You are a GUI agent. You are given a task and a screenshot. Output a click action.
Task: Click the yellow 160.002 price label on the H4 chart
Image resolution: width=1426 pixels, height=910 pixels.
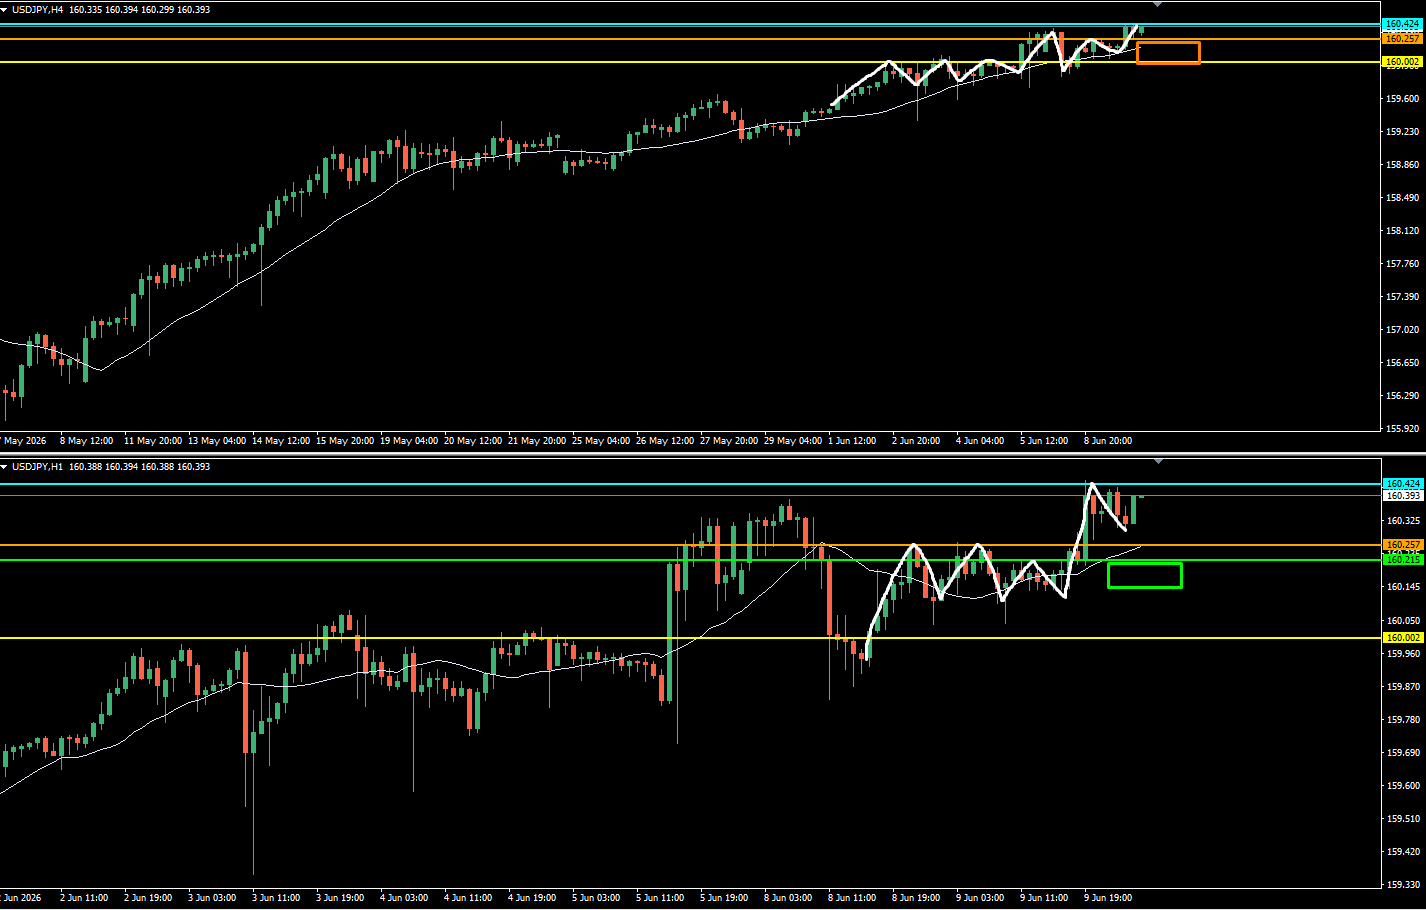(1402, 62)
